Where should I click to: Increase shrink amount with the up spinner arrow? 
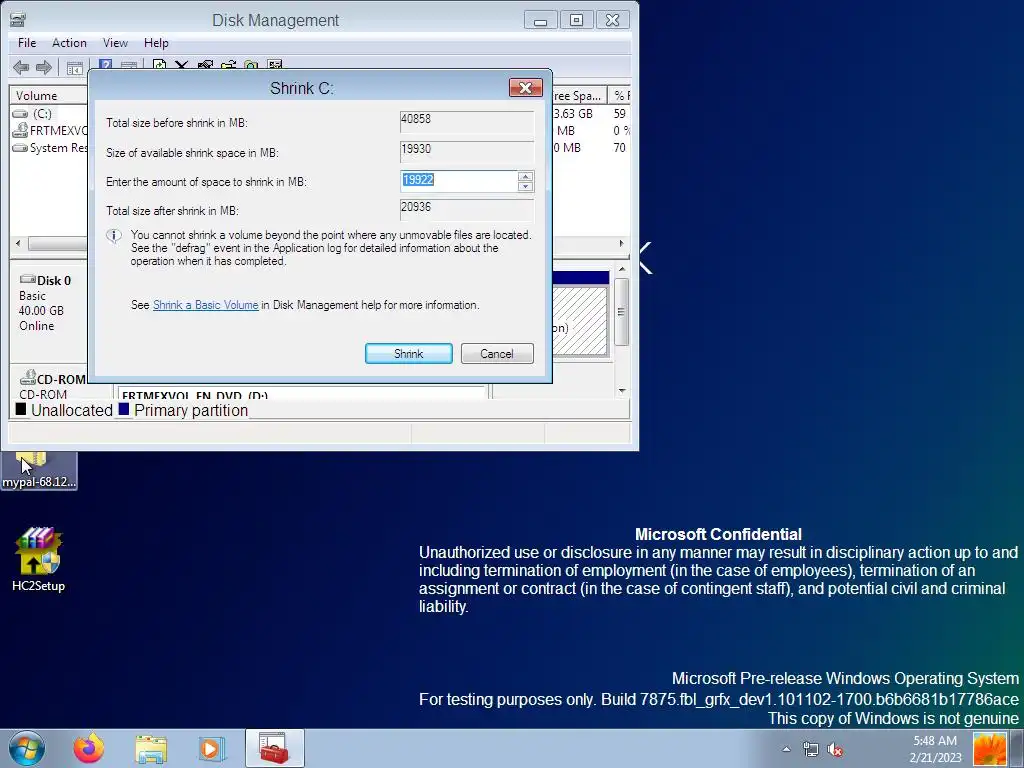525,176
